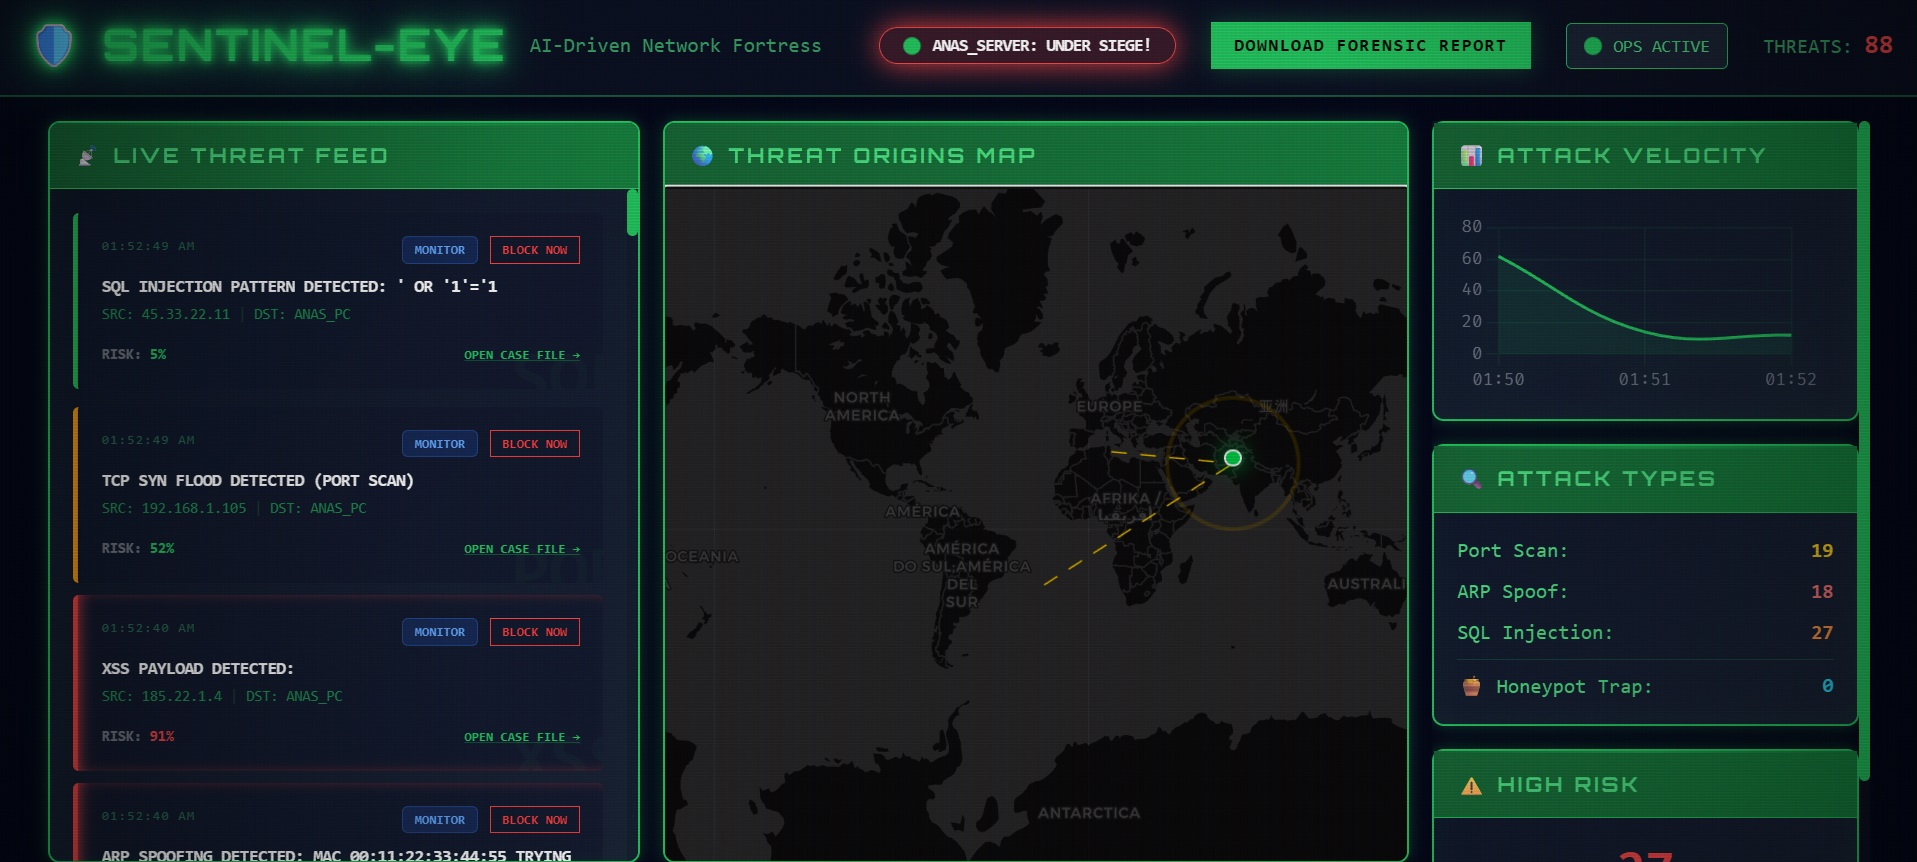This screenshot has width=1917, height=862.
Task: Click the Honeypot Trap value 0
Action: (x=1827, y=686)
